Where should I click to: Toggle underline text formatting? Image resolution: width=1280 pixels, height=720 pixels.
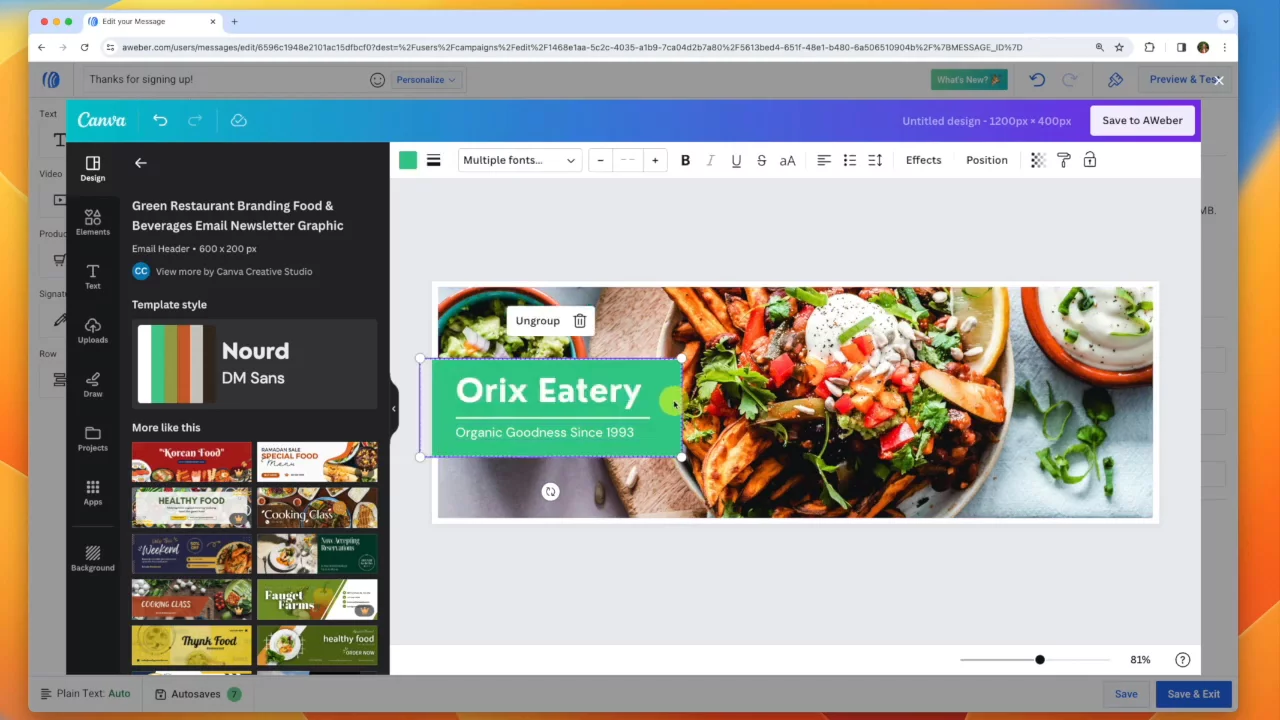(x=736, y=160)
